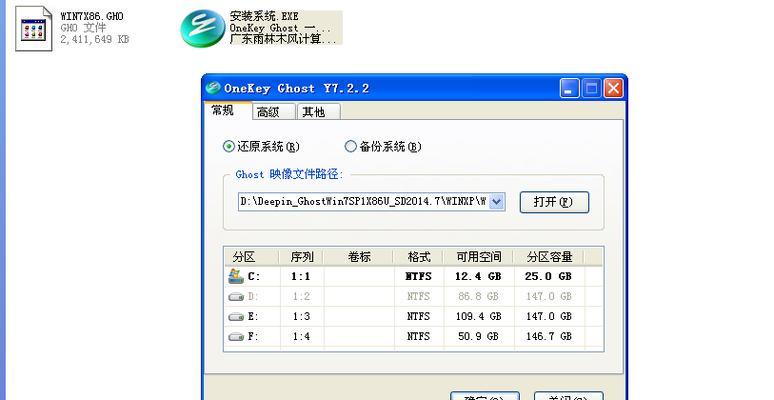The image size is (774, 400).
Task: Select the 1:1 sequence cell
Action: [x=301, y=277]
